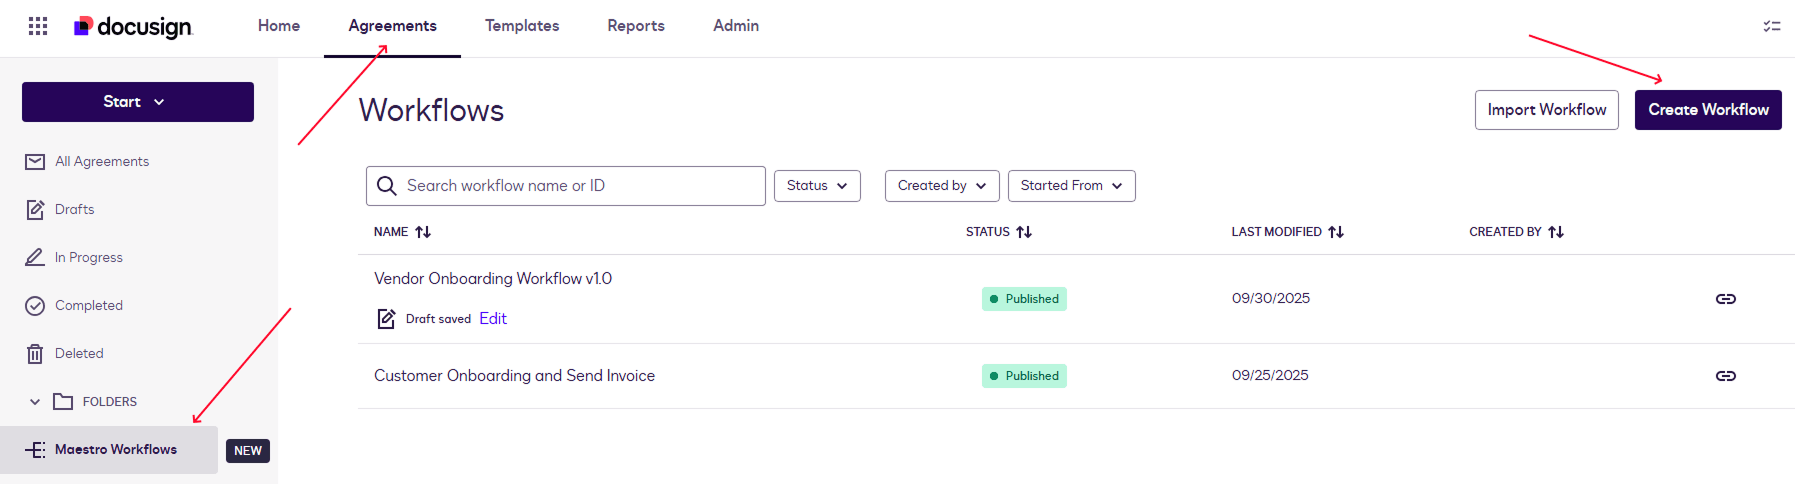This screenshot has width=1796, height=484.
Task: Sort by Created By column arrows
Action: tap(1556, 232)
